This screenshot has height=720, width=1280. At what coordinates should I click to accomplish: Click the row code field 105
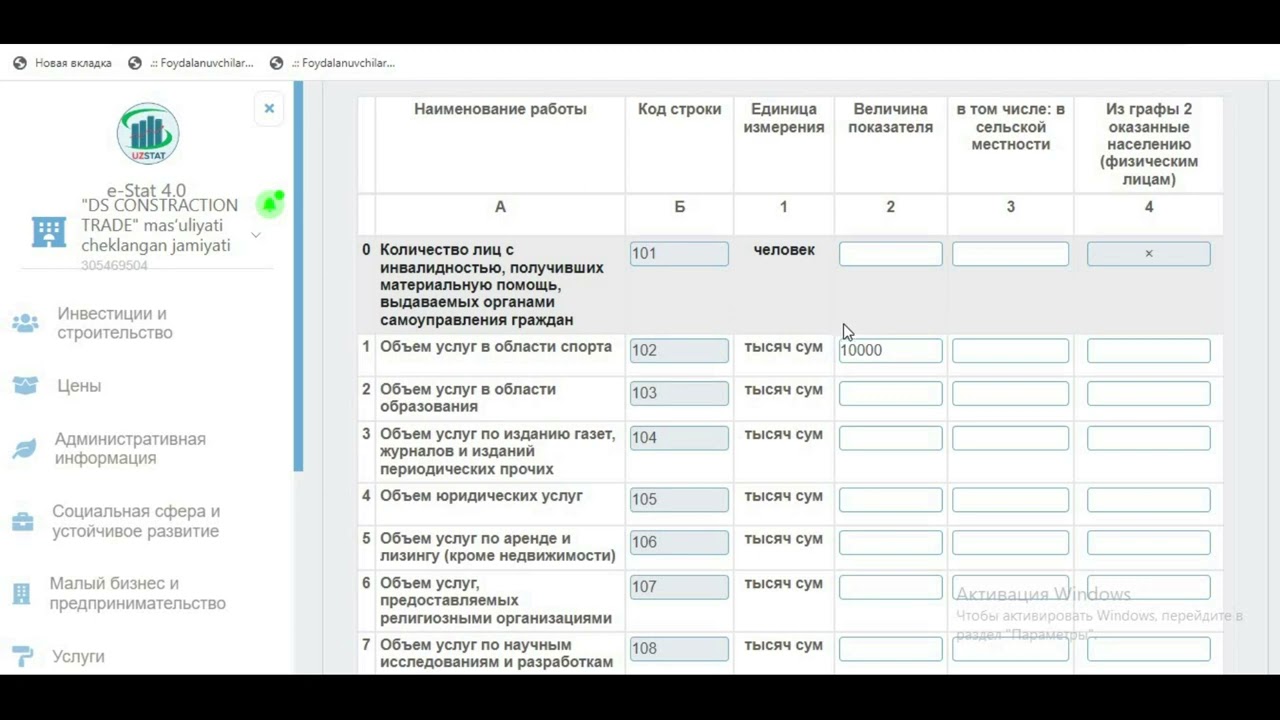coord(679,499)
